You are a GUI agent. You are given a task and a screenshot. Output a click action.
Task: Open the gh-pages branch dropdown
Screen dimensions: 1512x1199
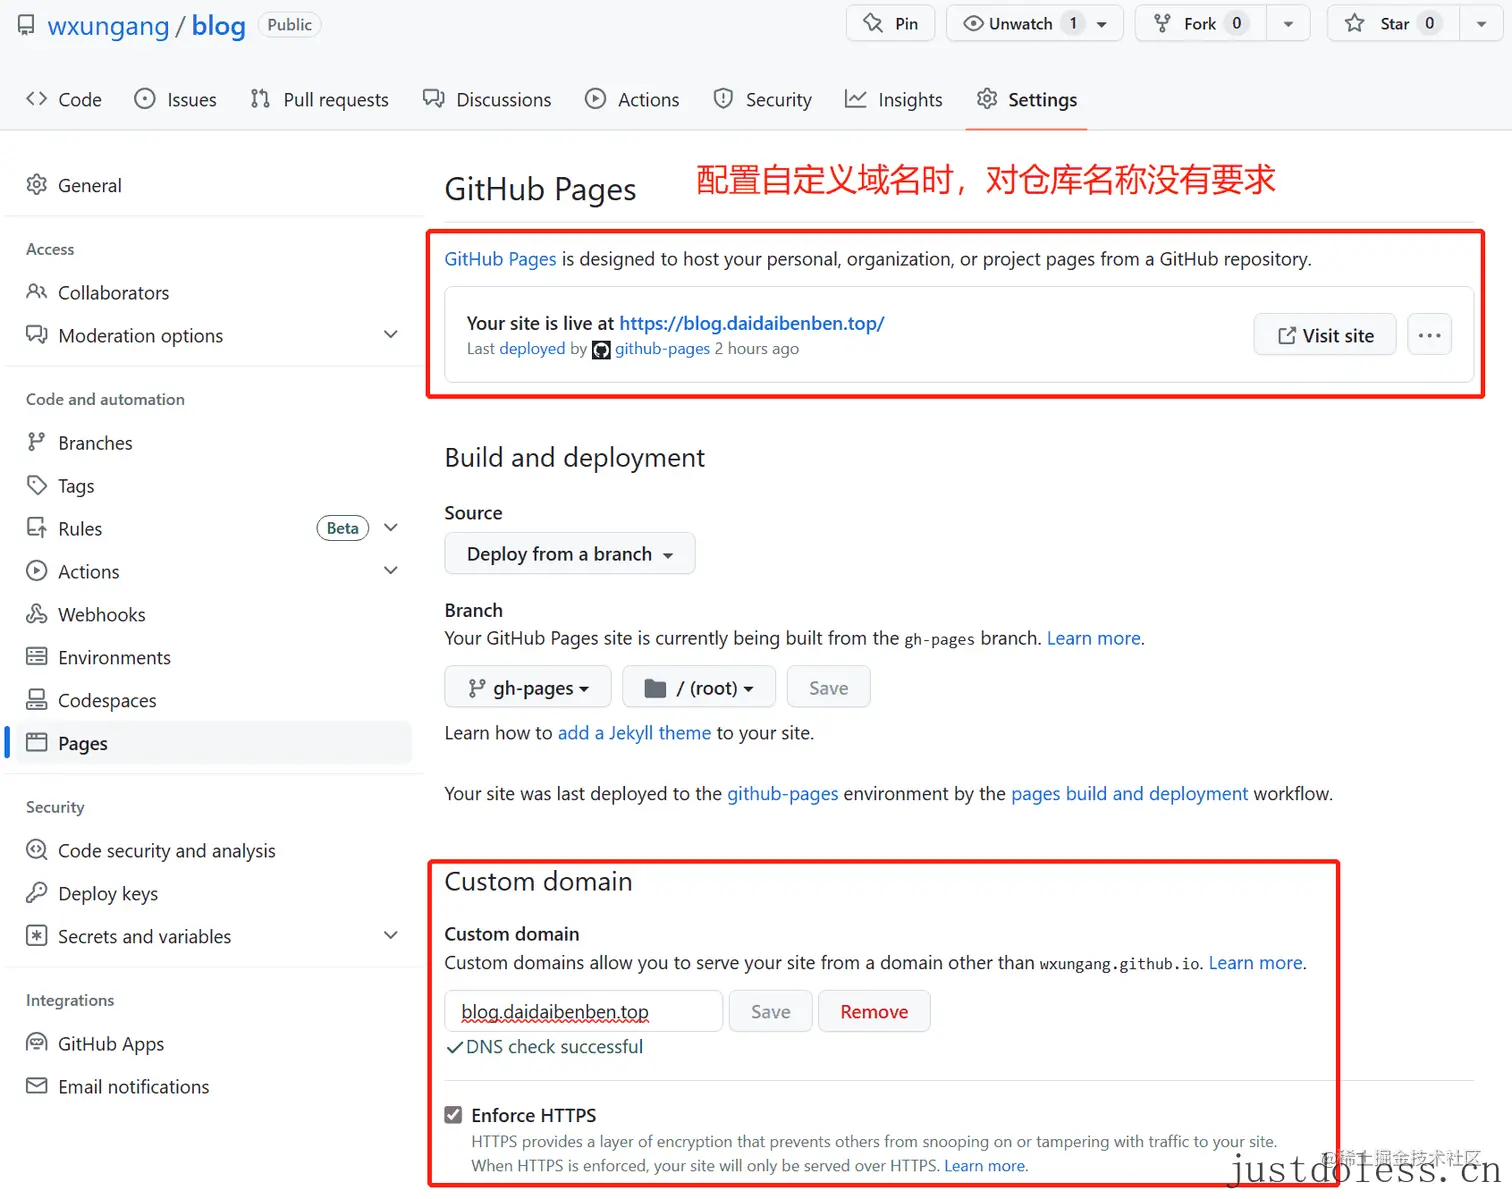tap(528, 687)
